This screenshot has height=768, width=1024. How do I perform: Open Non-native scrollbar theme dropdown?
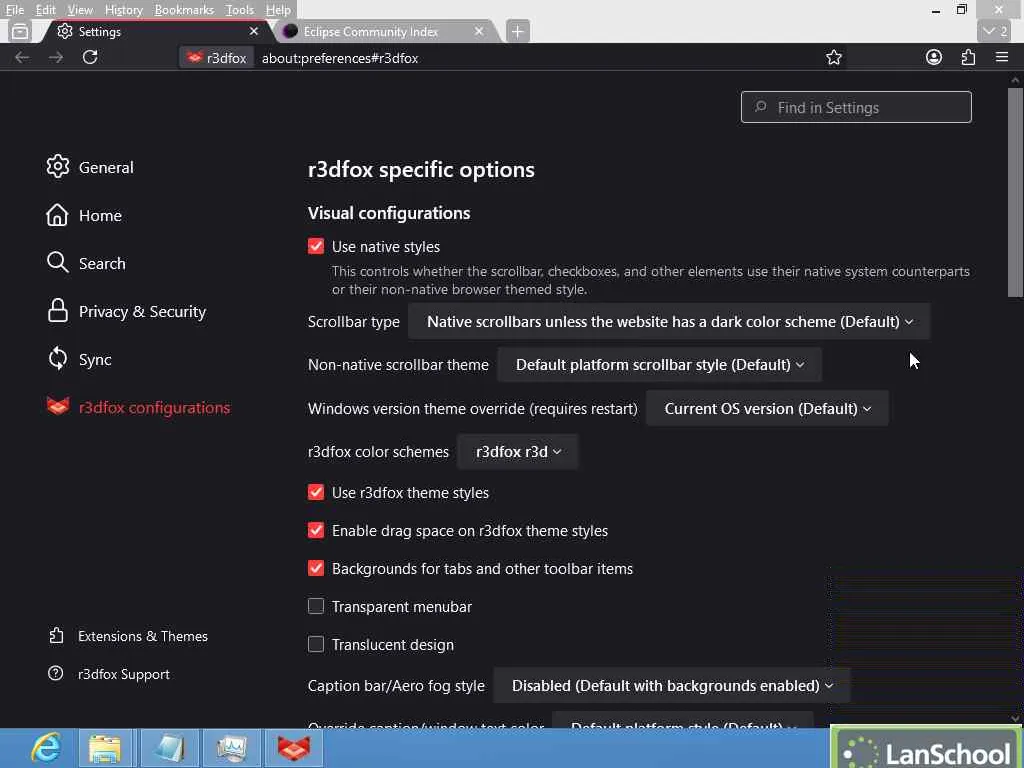click(660, 364)
